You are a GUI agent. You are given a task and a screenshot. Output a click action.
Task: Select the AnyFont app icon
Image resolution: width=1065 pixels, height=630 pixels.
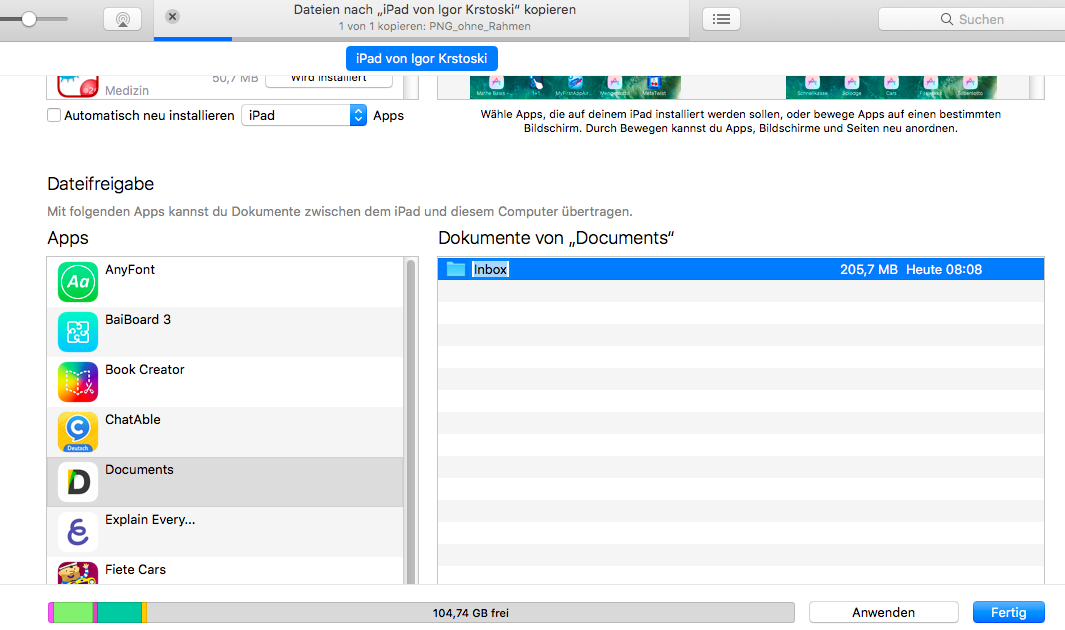coord(78,282)
